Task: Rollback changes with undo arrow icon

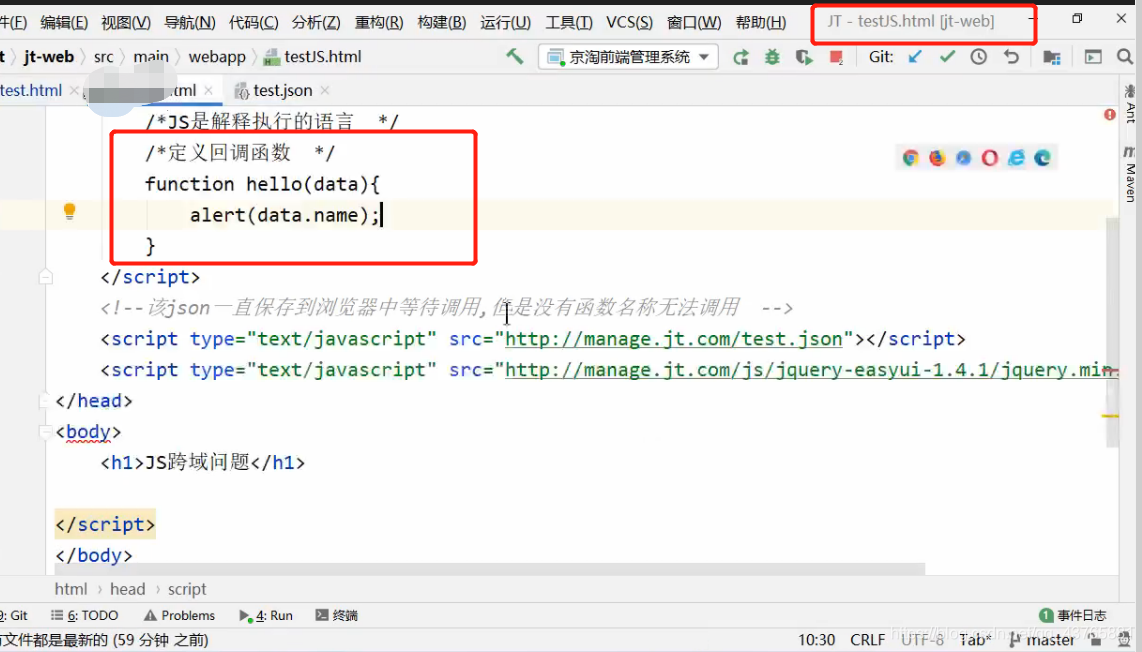Action: [x=1011, y=56]
